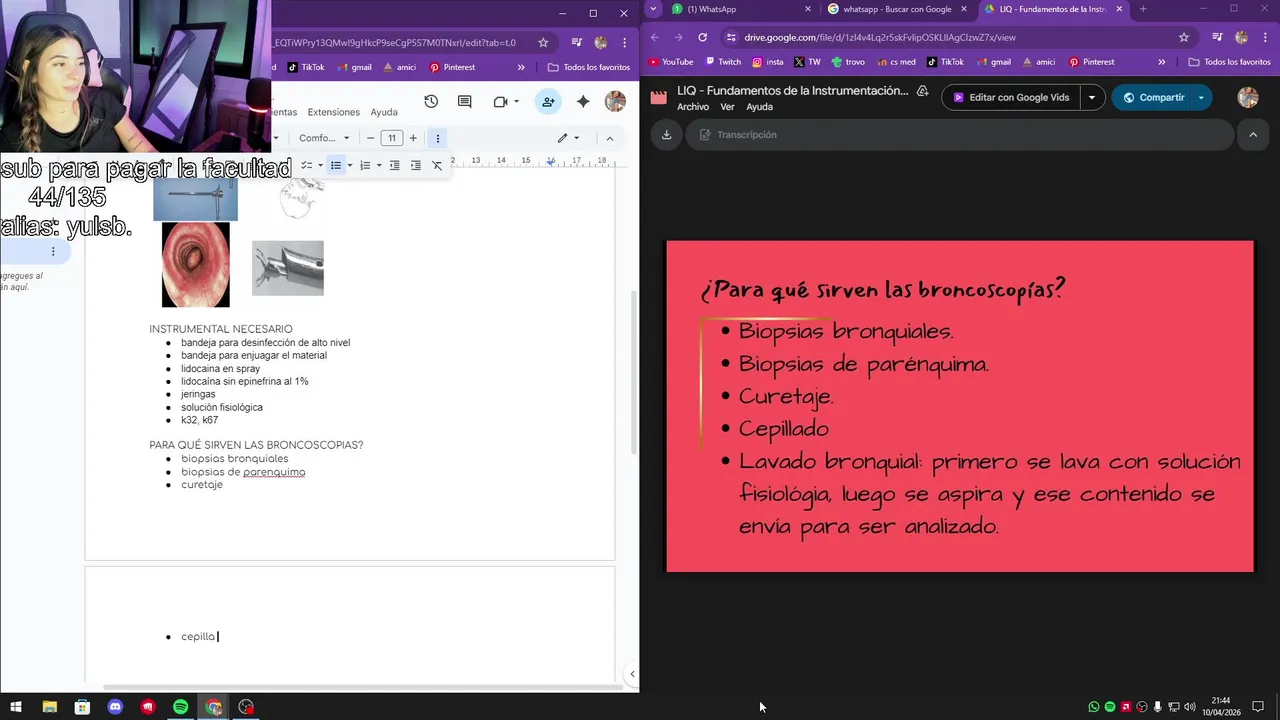Select the LIQ - Fundamentos Drive tab
This screenshot has height=720, width=1280.
pyautogui.click(x=1052, y=9)
